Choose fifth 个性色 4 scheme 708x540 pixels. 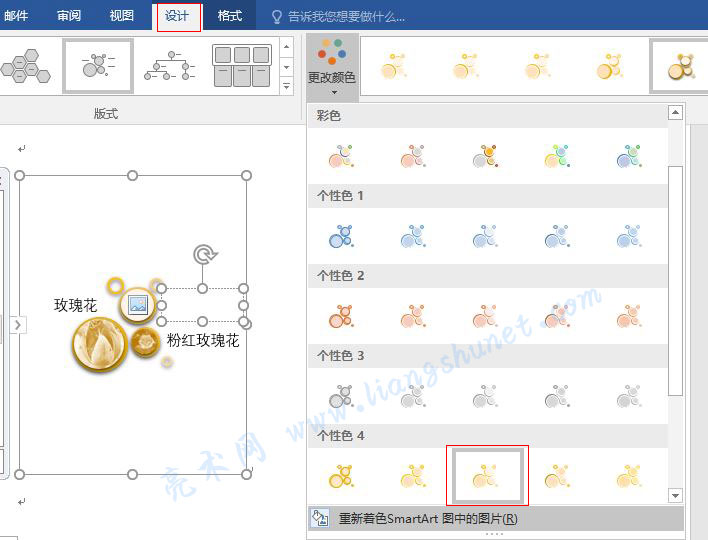click(x=629, y=476)
